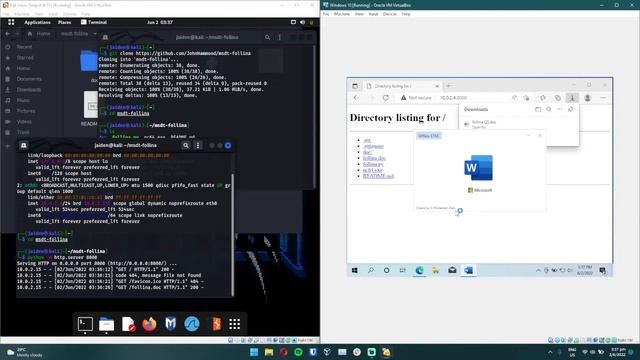The height and width of the screenshot is (360, 640).
Task: Launch the text editor from the Kali dock
Action: pos(128,324)
